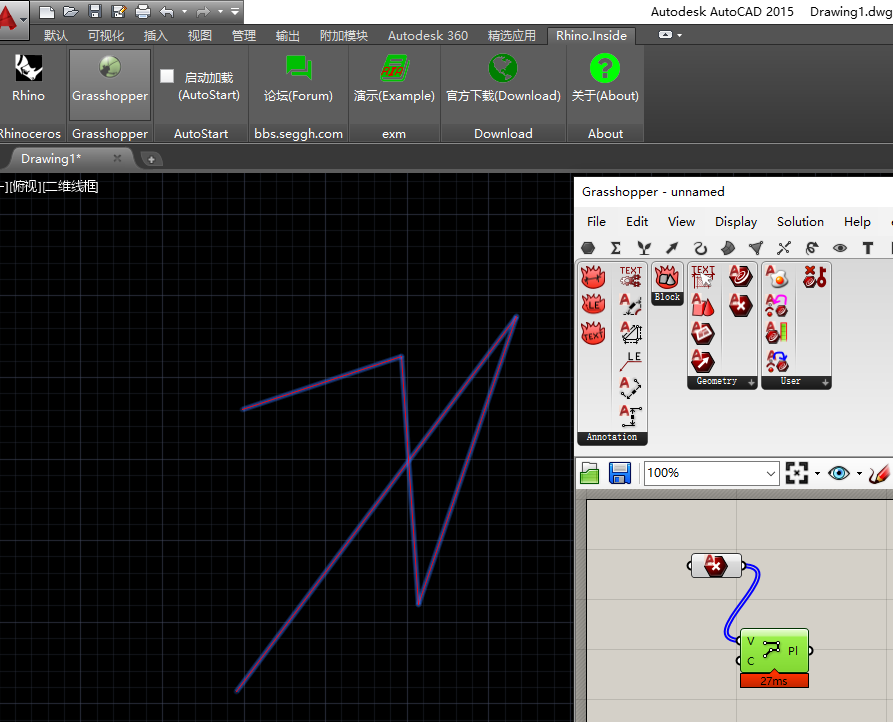
Task: Open the Zoom Extents options dropdown arrow
Action: (x=817, y=473)
